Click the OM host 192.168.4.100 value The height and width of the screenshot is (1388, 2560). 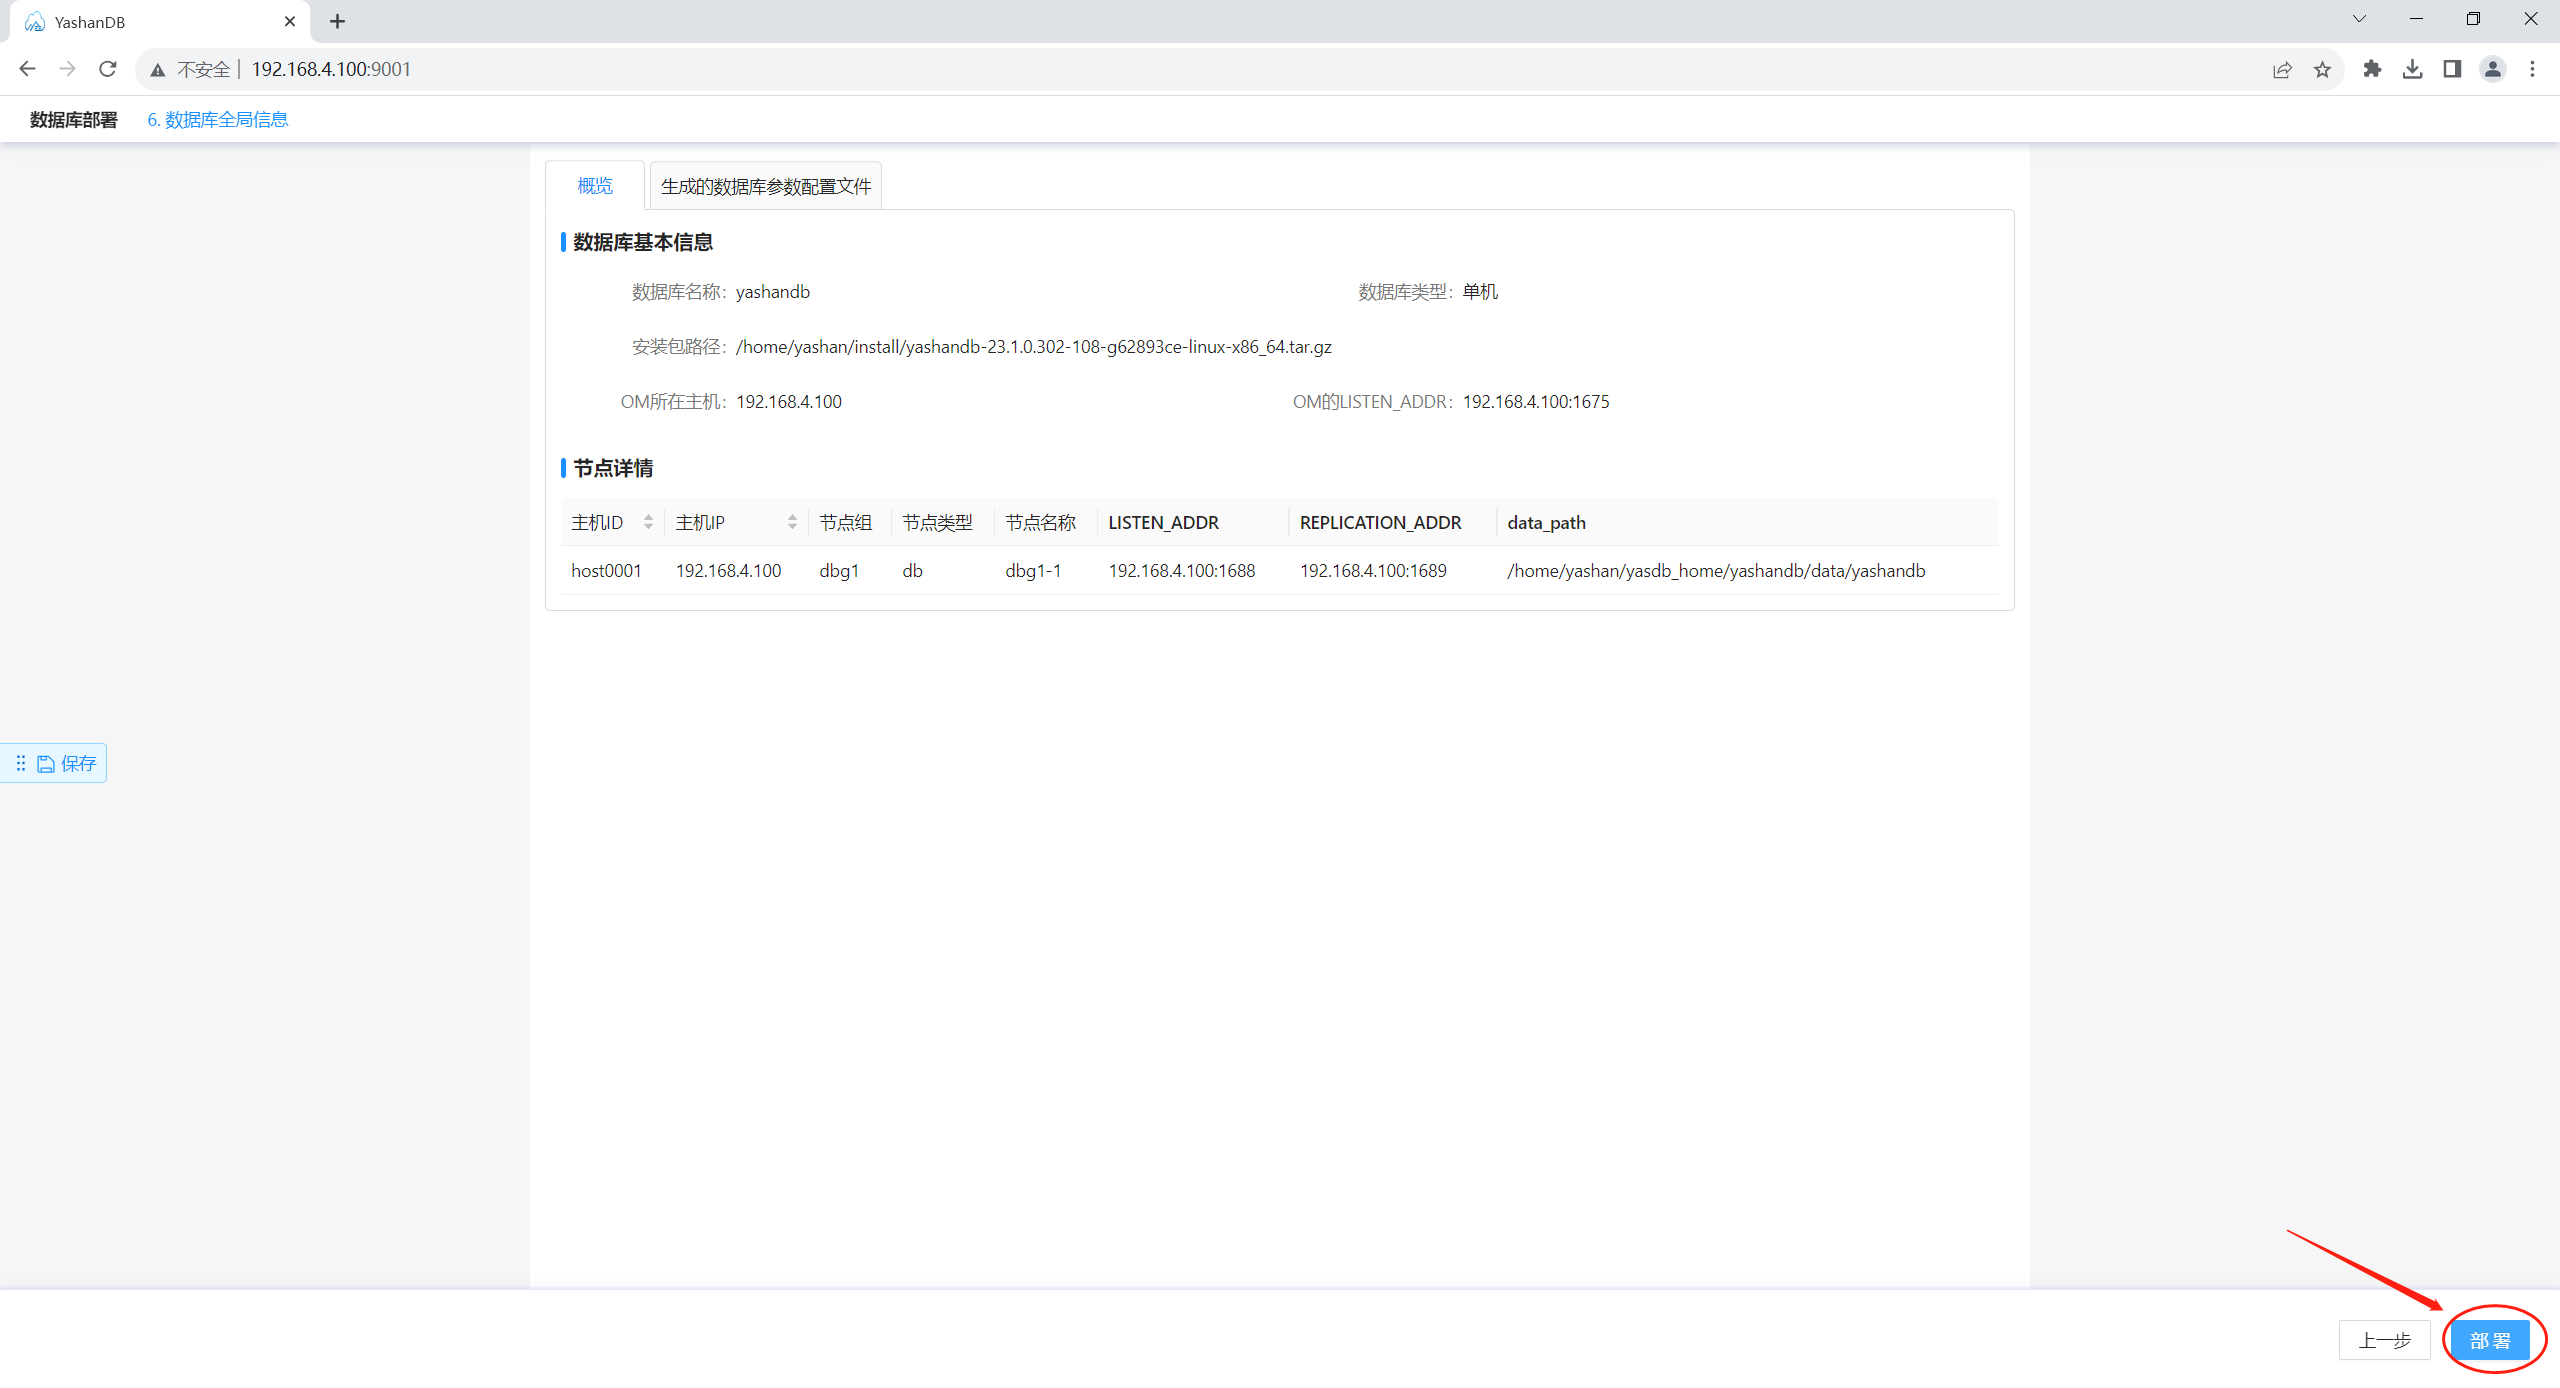[x=789, y=401]
